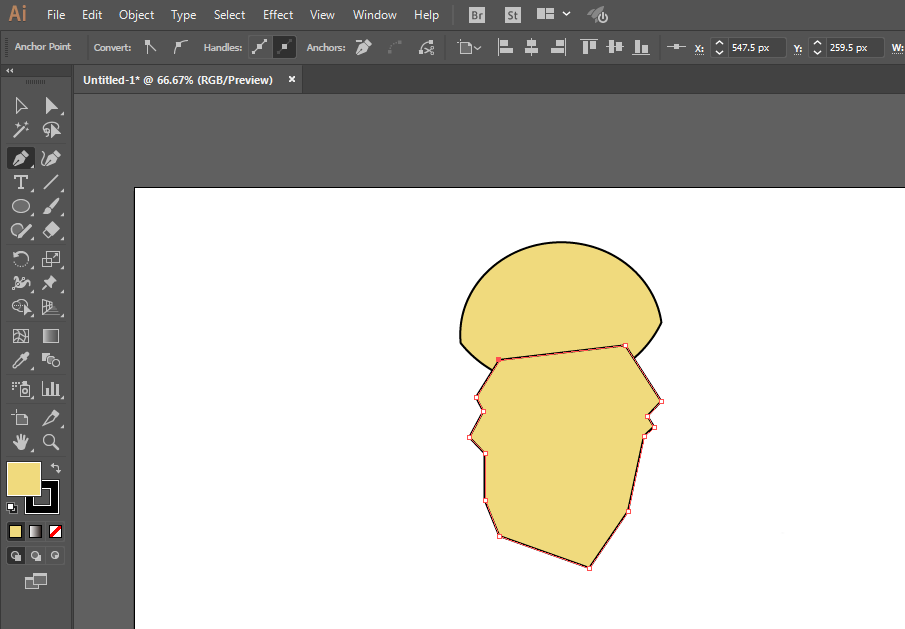Switch to the Untitled-1 document tab
Image resolution: width=905 pixels, height=629 pixels.
[x=178, y=80]
